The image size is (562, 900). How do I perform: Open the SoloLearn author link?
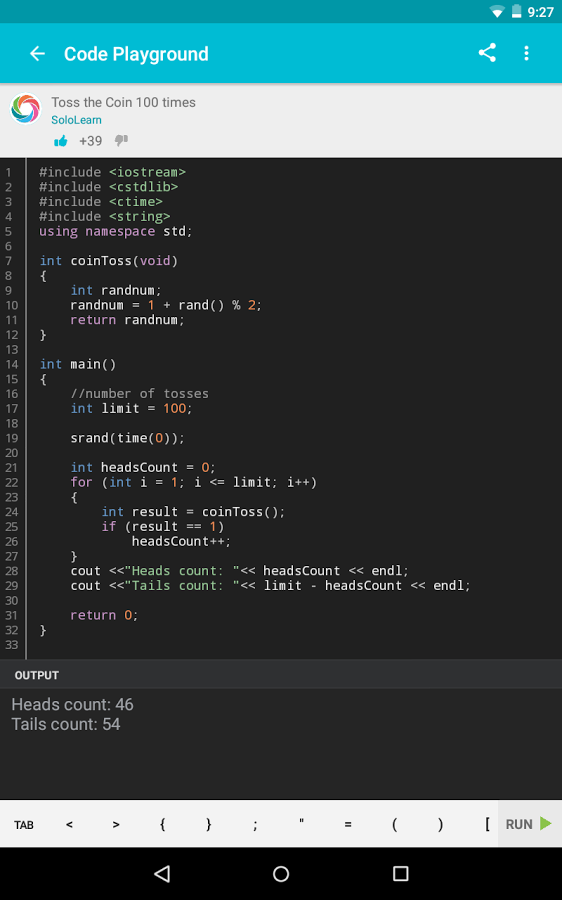76,120
